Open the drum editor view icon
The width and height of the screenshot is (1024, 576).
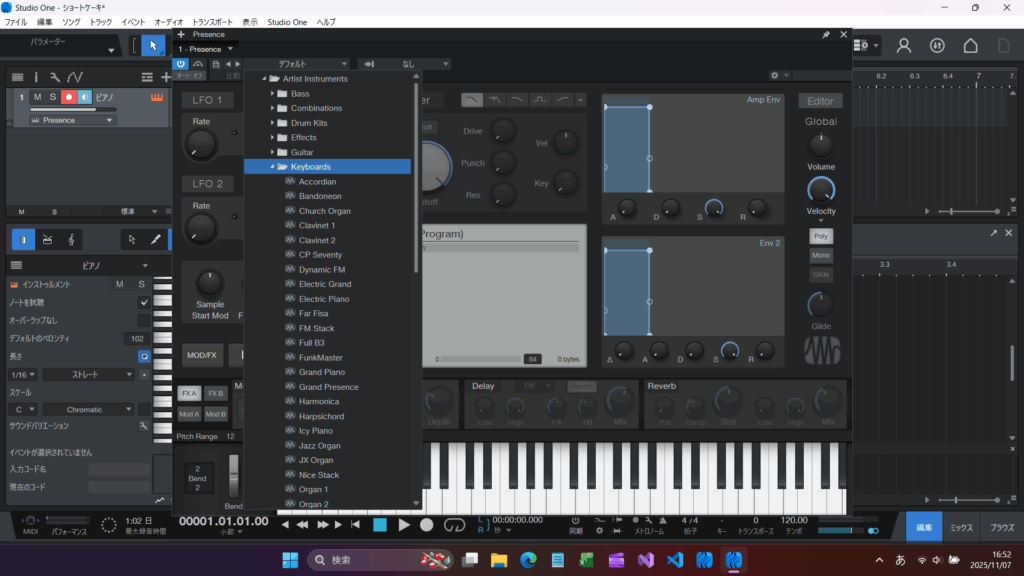coord(46,239)
